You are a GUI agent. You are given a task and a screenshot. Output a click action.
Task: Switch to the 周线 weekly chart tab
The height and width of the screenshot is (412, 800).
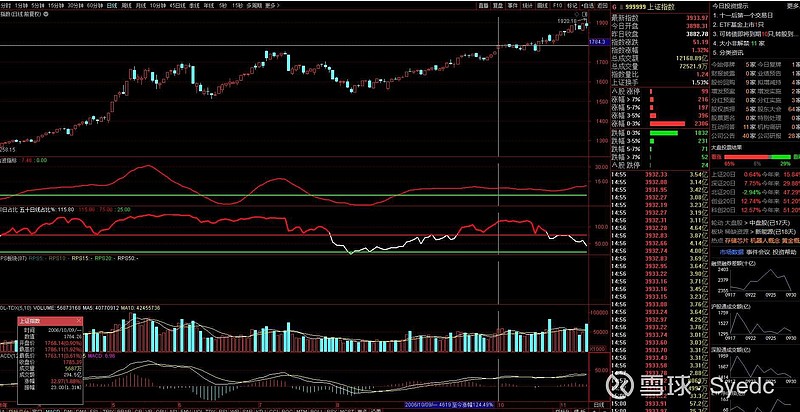click(127, 5)
